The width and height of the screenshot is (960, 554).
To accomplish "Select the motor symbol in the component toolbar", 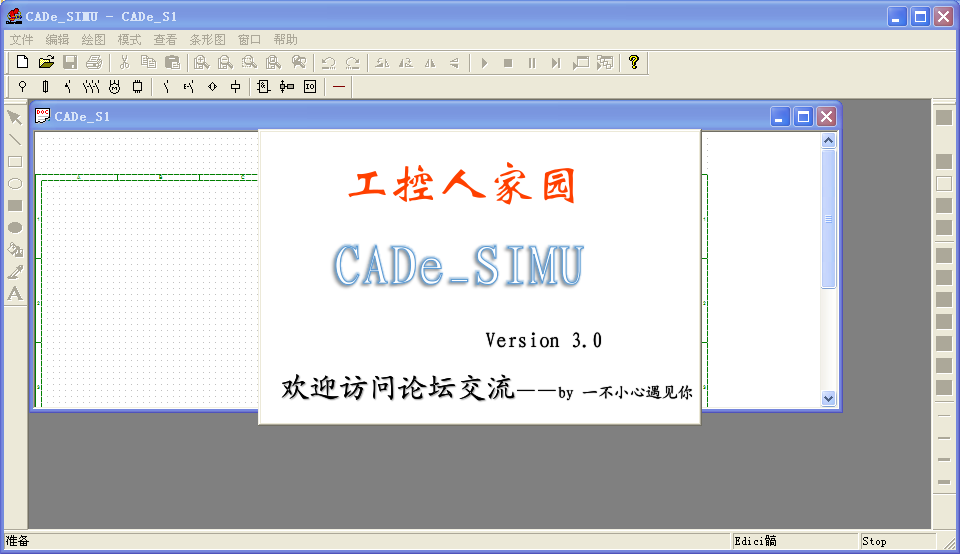I will coord(114,87).
